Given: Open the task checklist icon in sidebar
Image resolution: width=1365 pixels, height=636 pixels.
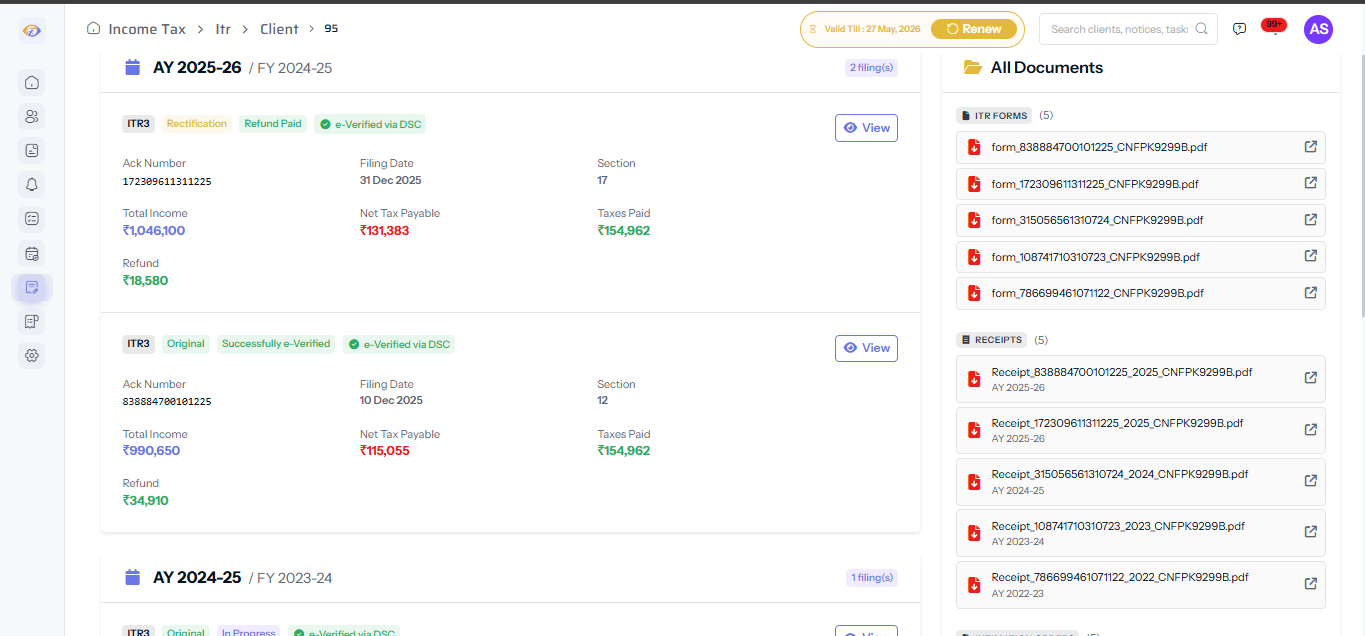Looking at the screenshot, I should [x=32, y=218].
